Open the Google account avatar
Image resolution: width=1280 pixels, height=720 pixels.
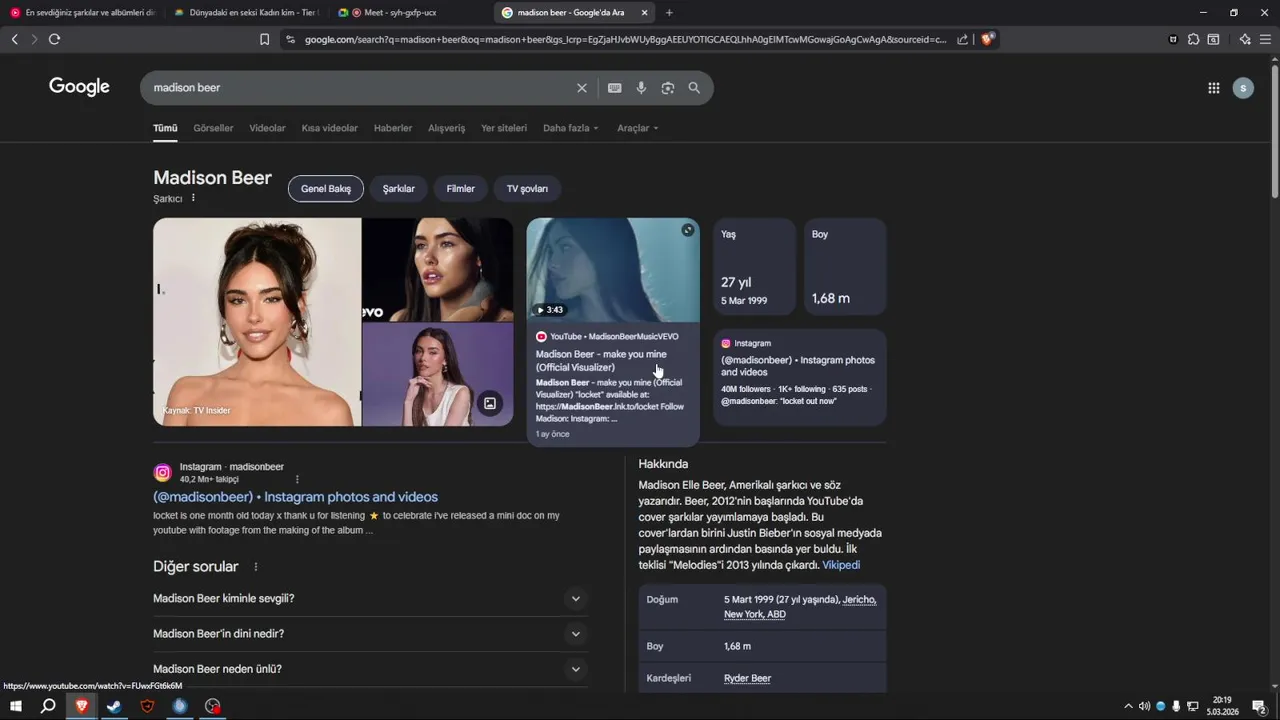[1243, 88]
